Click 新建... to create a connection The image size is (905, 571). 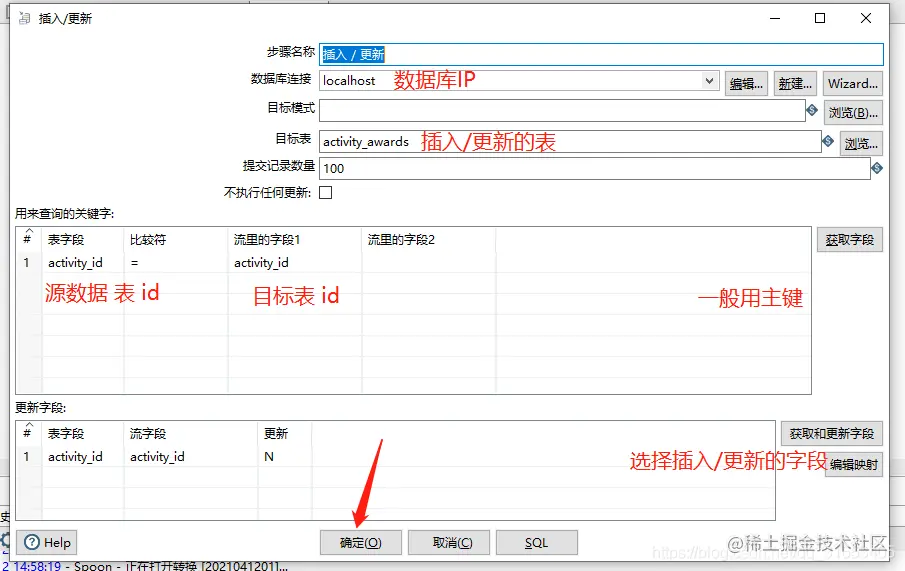coord(795,84)
